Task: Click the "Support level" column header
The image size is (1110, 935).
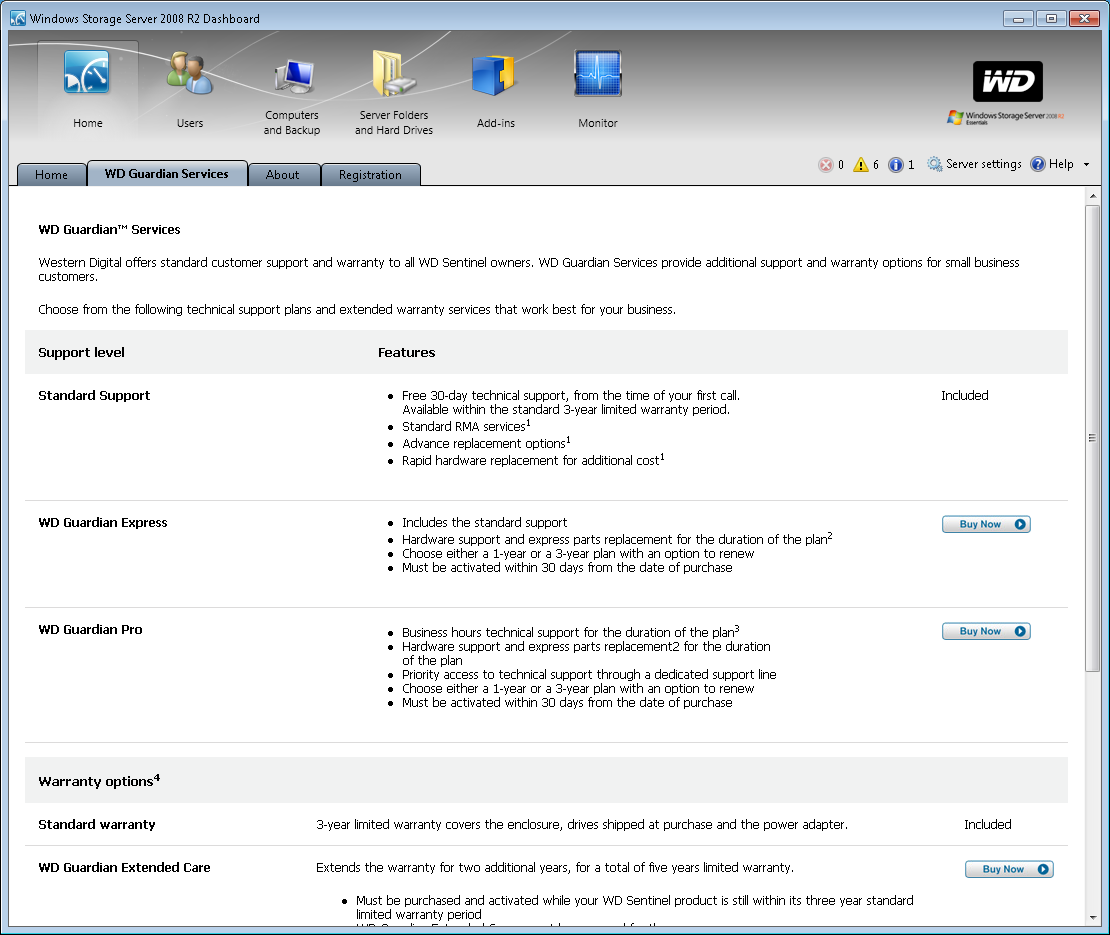Action: 81,352
